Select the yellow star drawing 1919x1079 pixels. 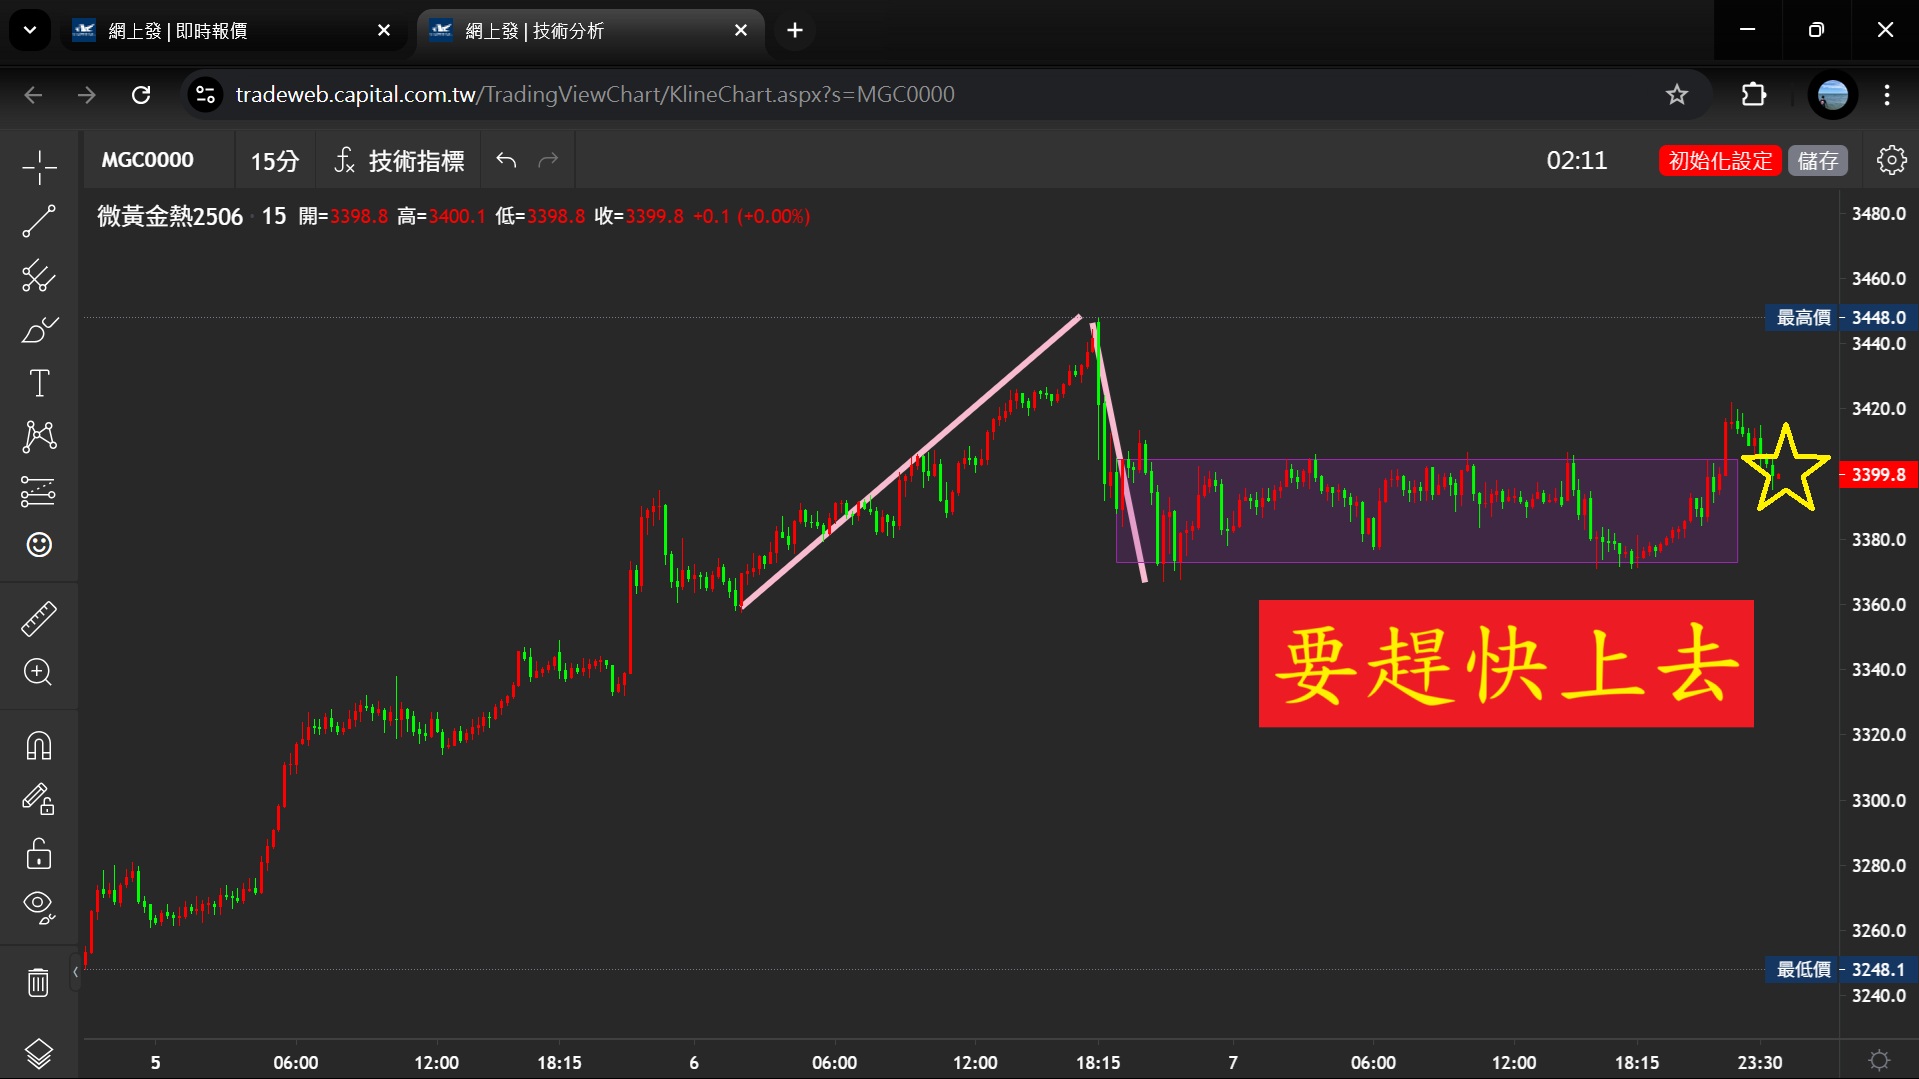(1785, 468)
